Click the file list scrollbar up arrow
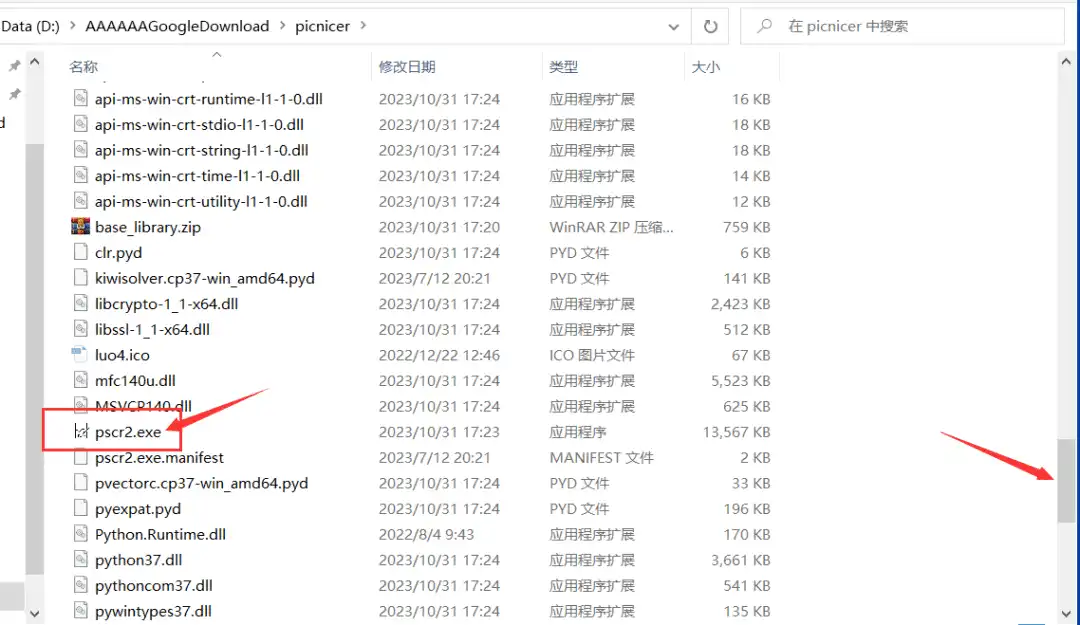Screen dimensions: 1080x625 (x=1066, y=62)
